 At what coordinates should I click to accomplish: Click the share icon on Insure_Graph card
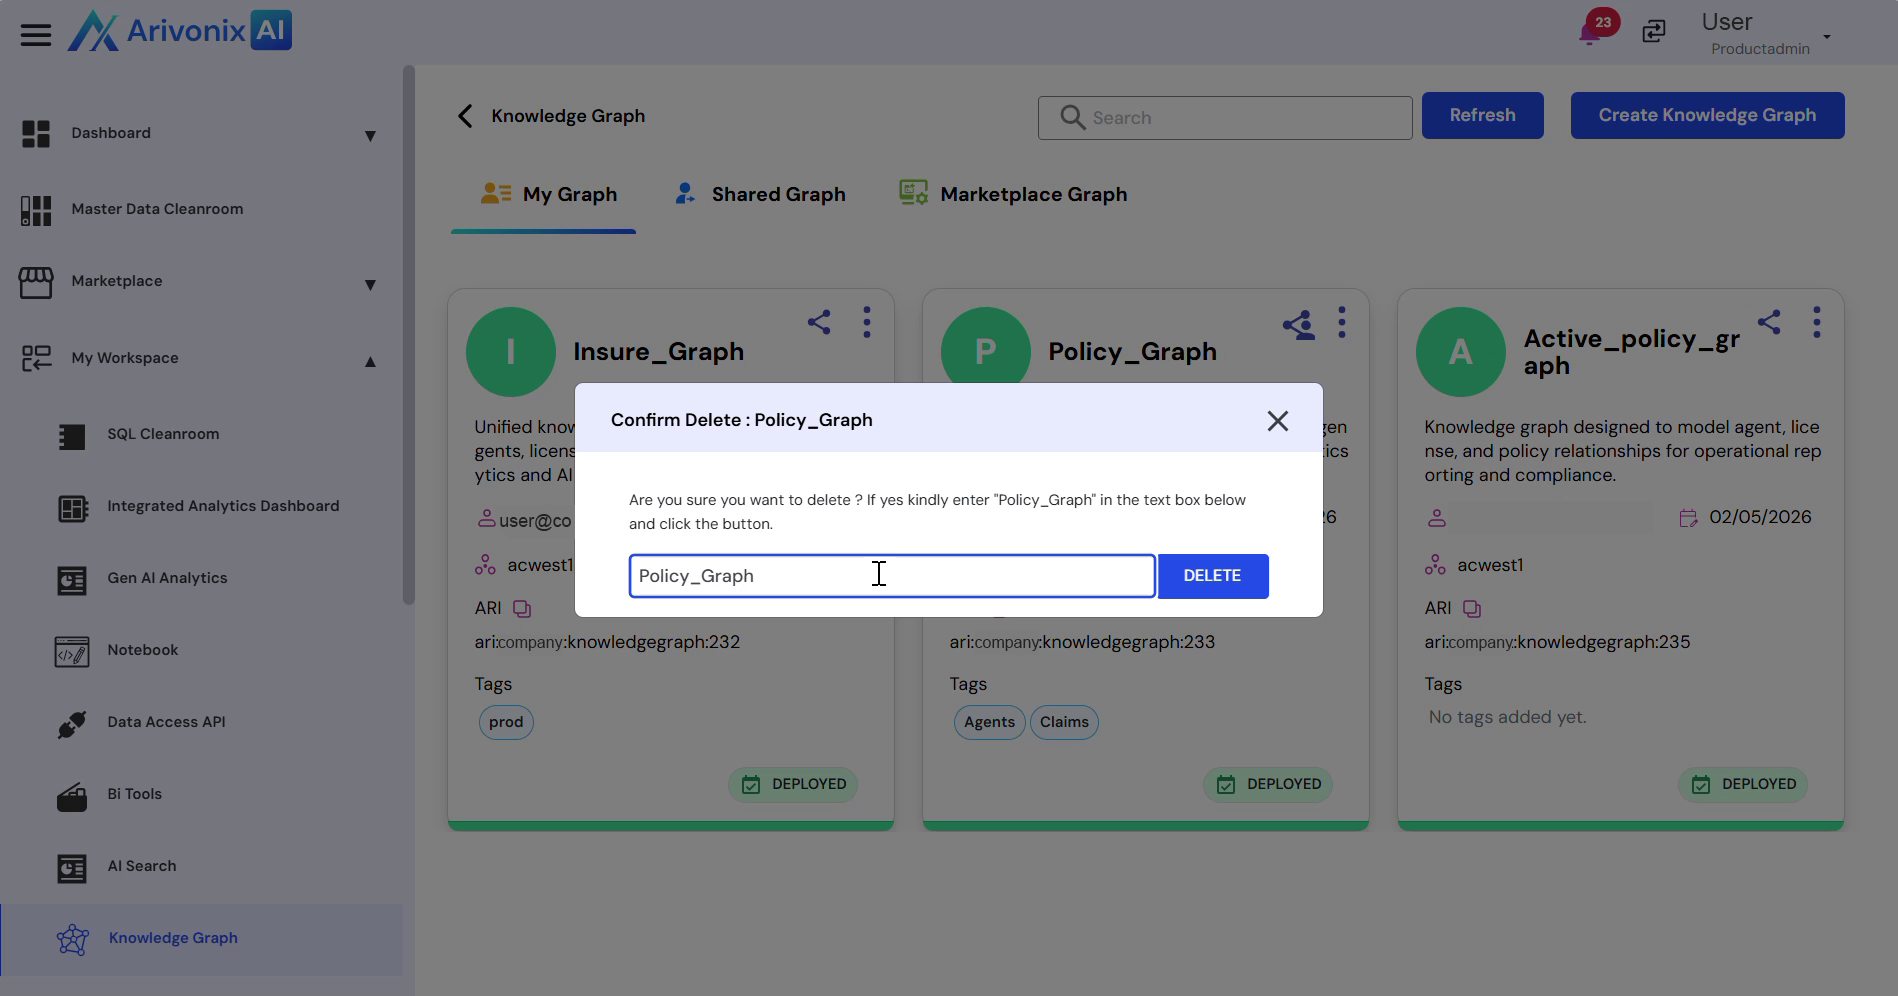819,322
